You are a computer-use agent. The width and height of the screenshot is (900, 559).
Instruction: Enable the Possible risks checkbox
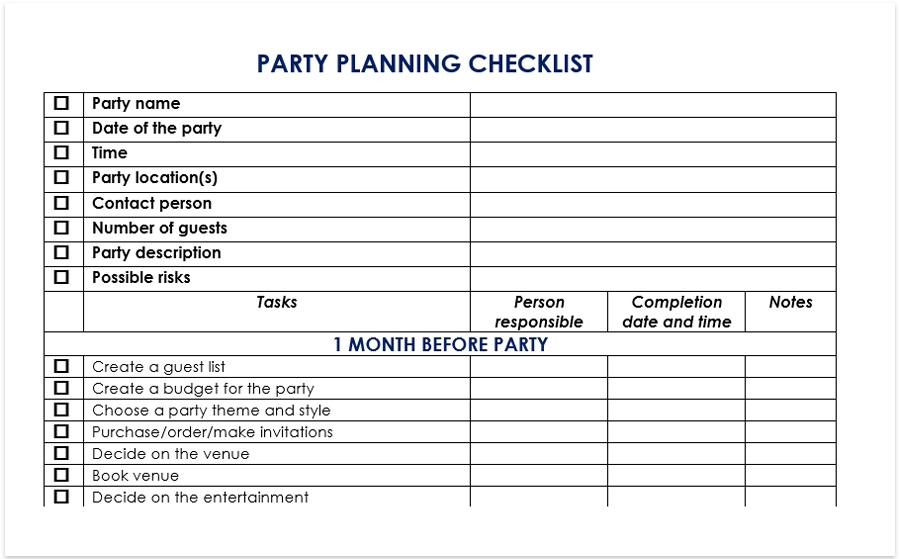point(62,277)
